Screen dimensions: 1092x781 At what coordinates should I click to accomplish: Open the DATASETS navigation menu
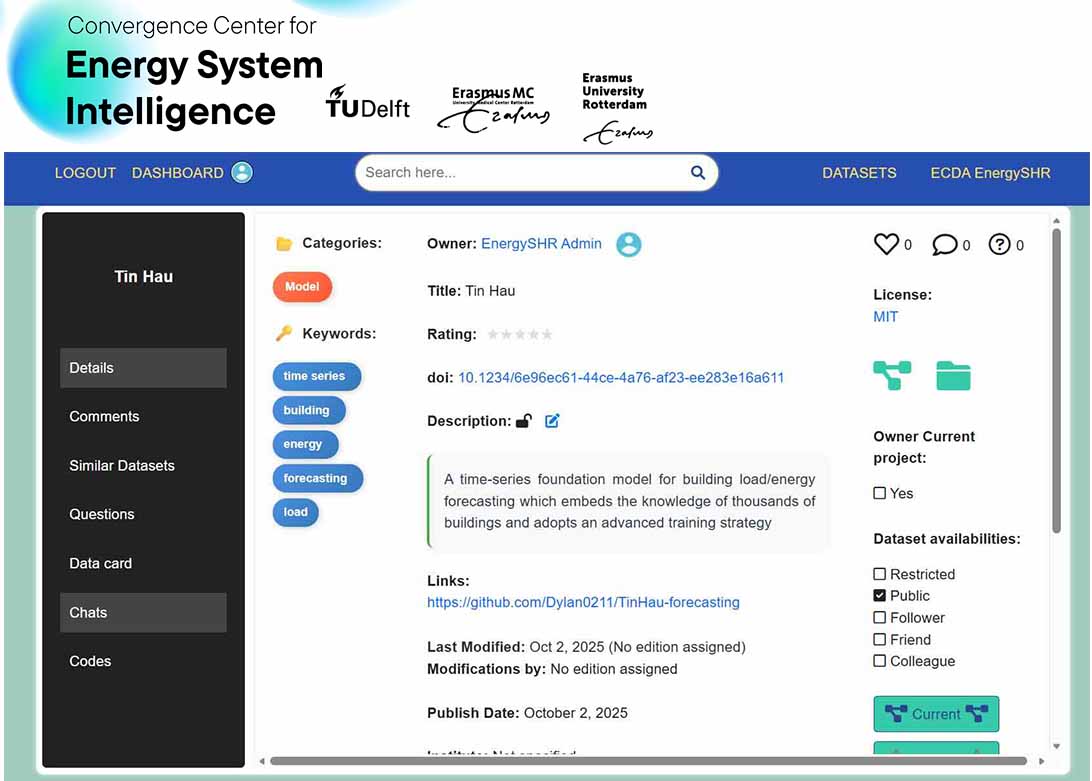[859, 172]
